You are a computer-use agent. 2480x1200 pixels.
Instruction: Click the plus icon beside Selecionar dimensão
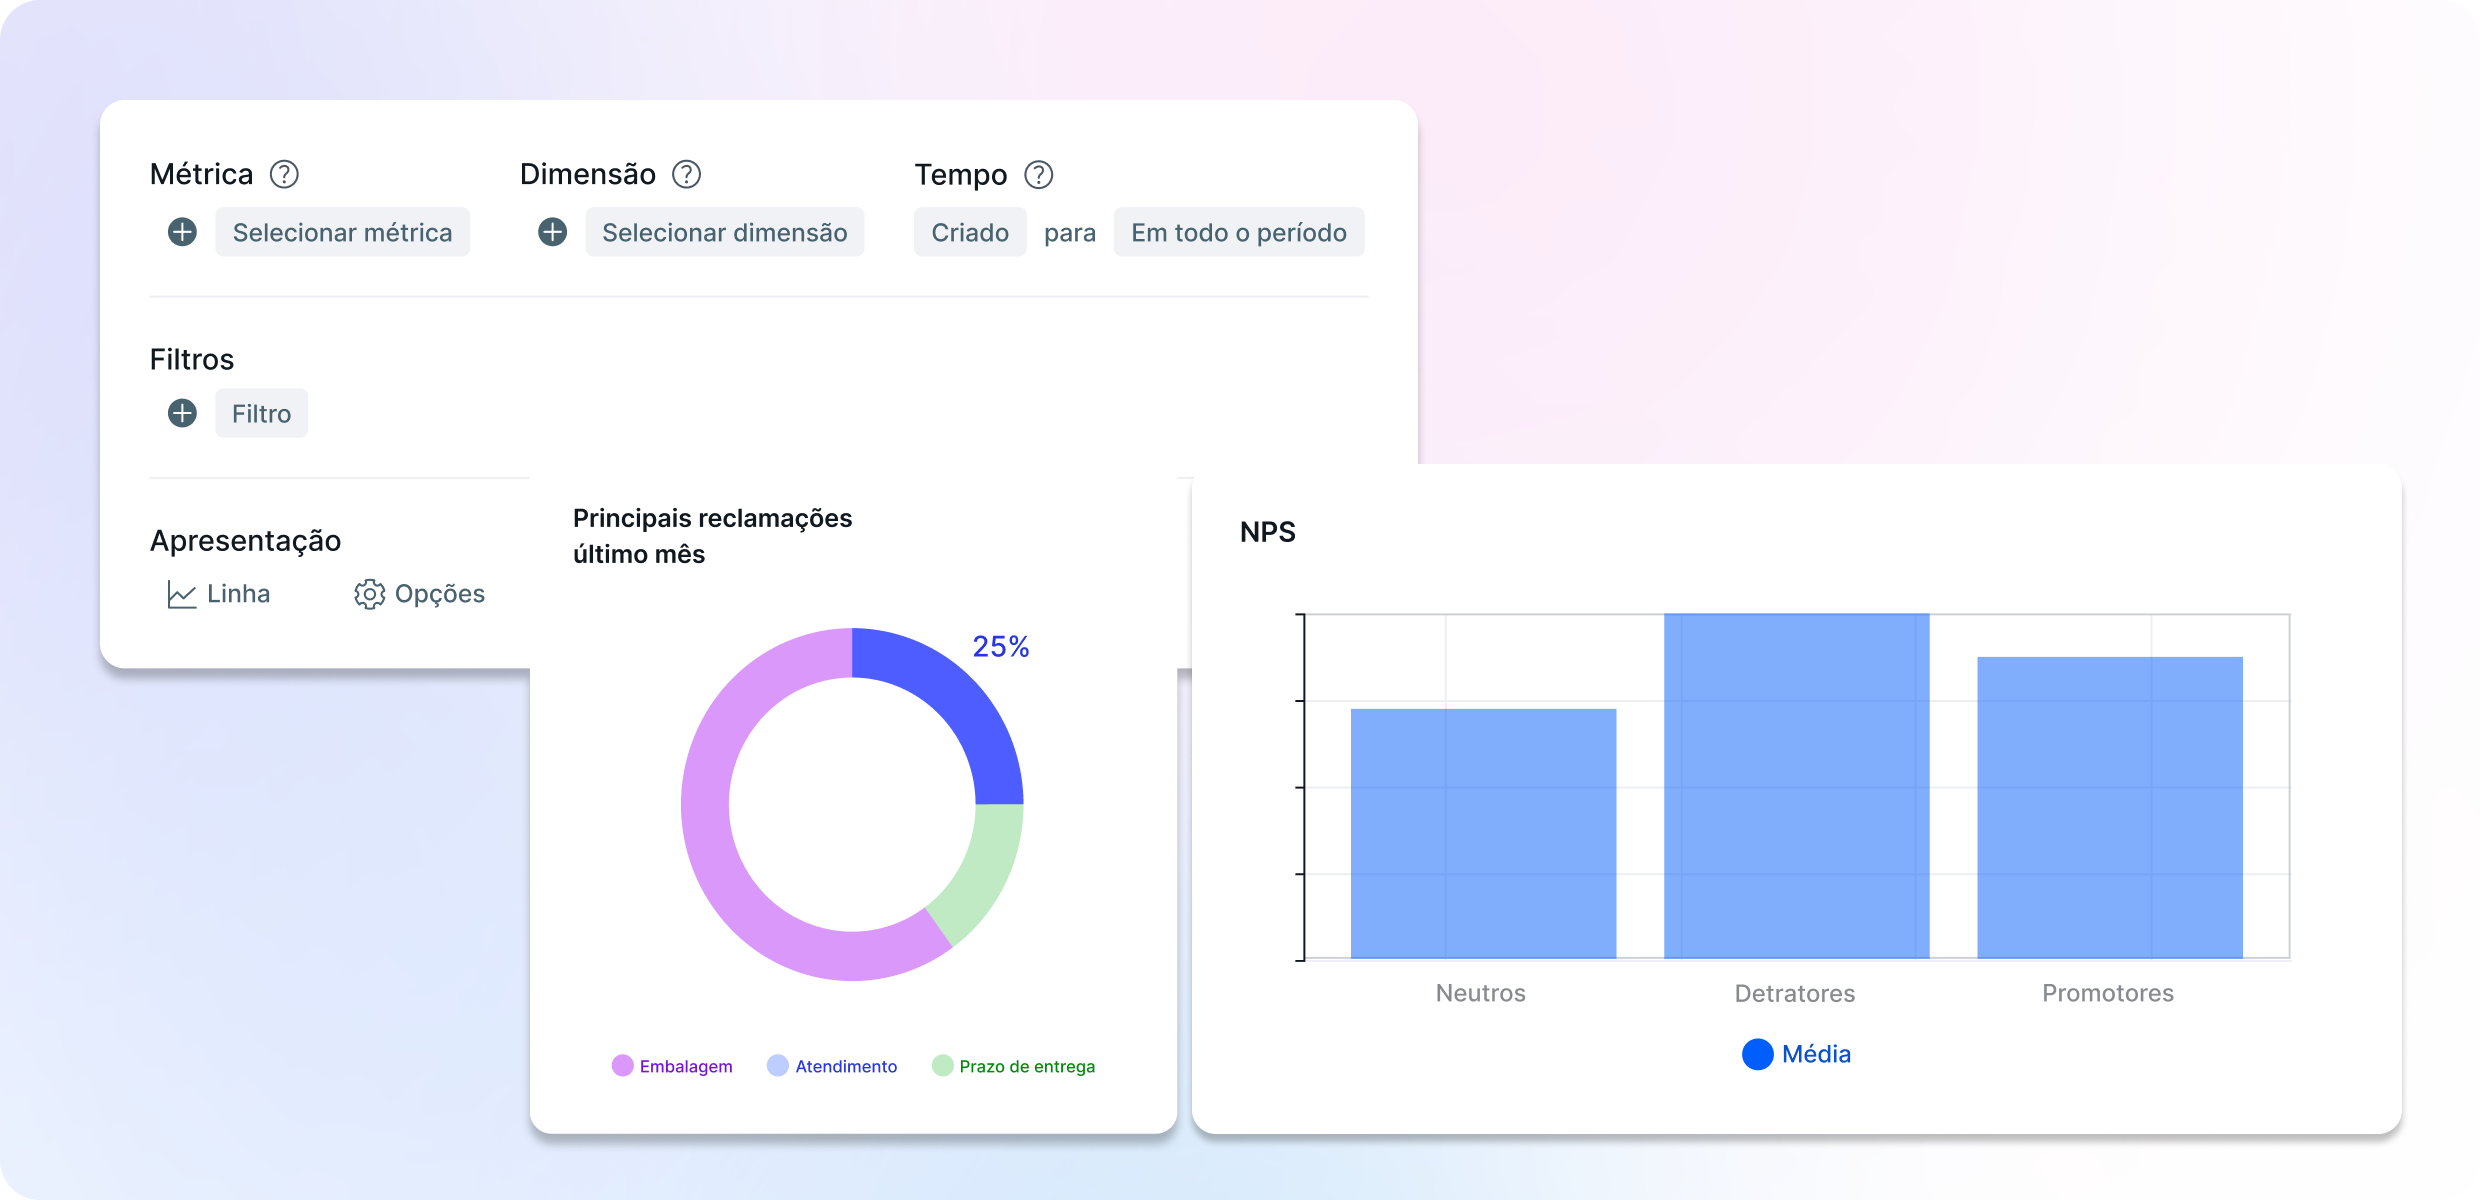pyautogui.click(x=552, y=232)
